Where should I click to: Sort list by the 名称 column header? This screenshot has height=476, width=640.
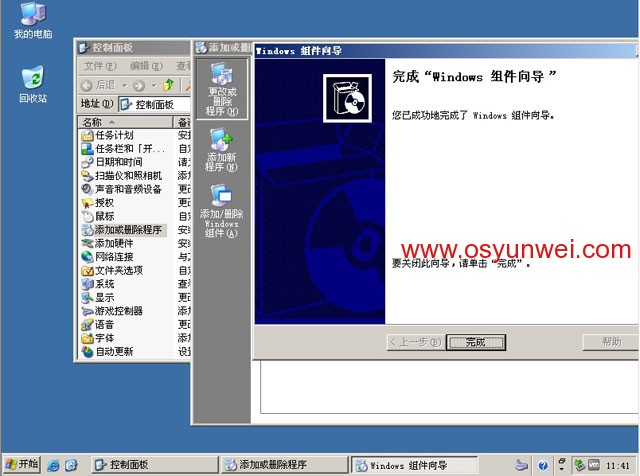pos(125,122)
